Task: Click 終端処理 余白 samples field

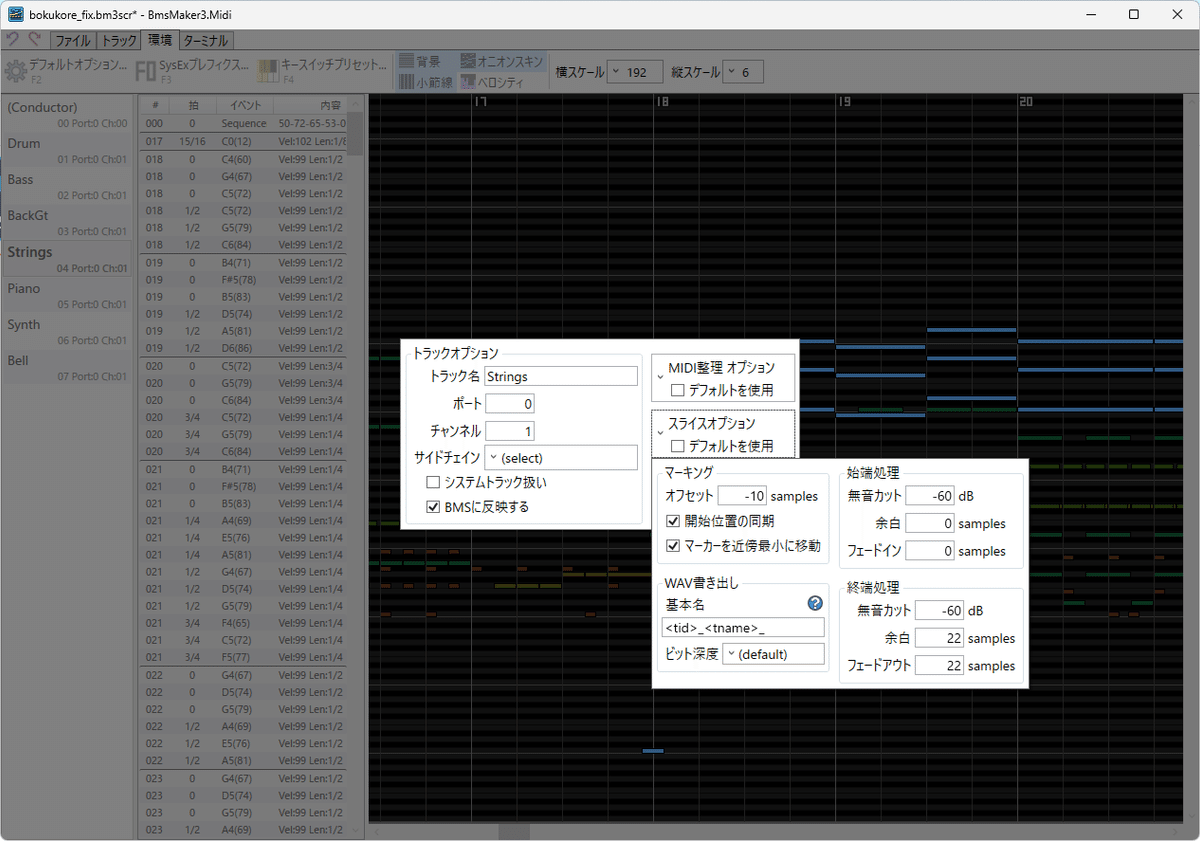Action: pos(939,638)
